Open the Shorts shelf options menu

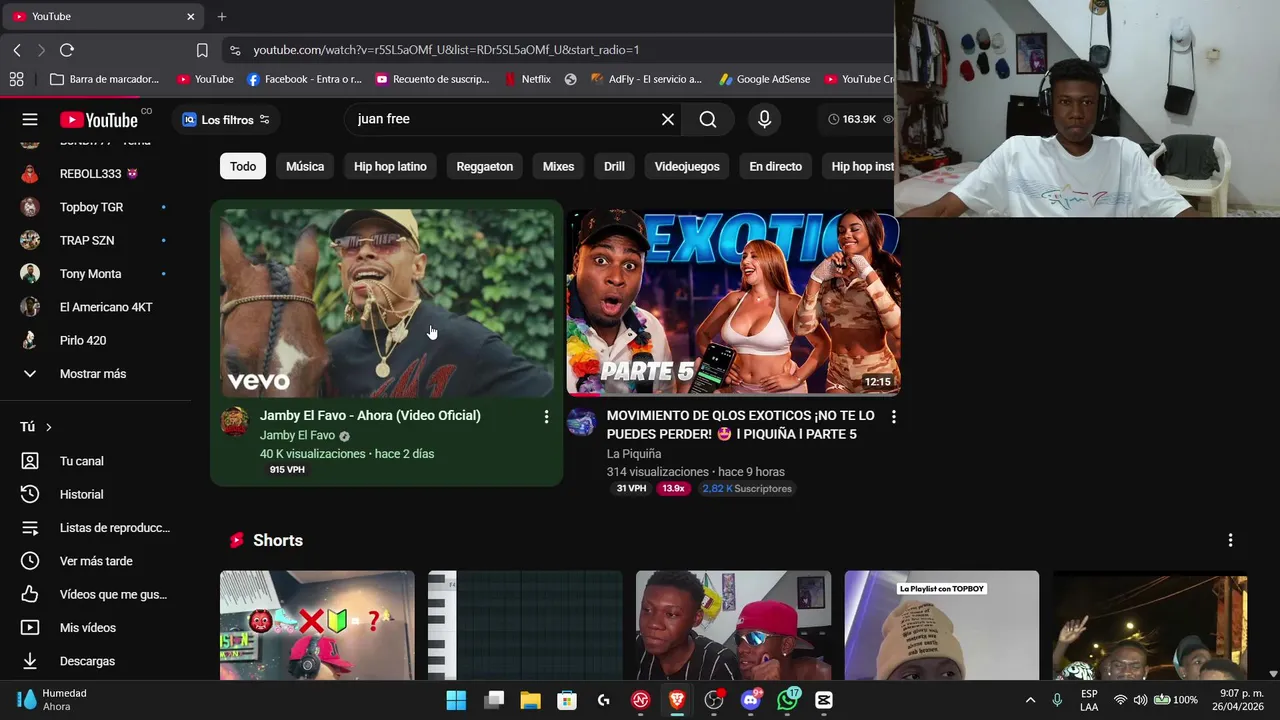coord(1230,540)
